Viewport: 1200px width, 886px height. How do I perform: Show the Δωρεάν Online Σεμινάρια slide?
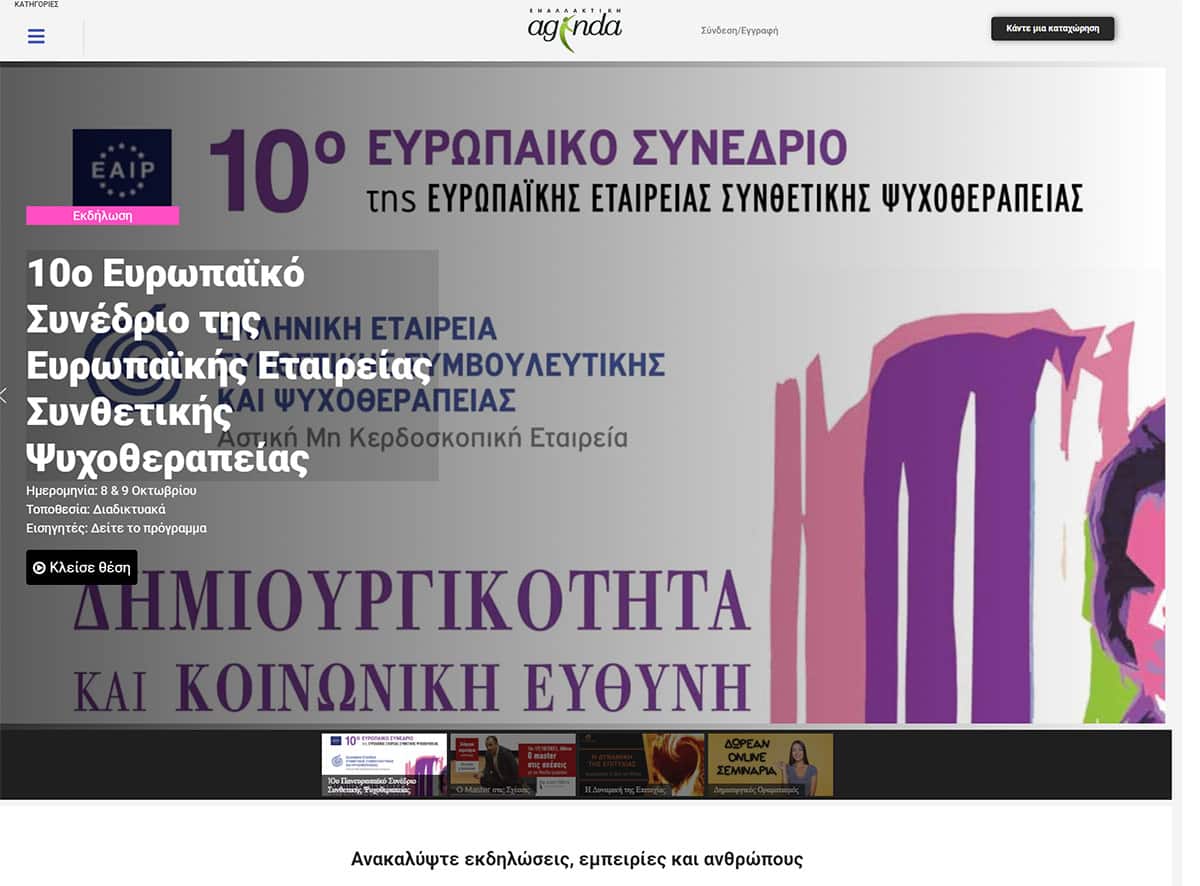tap(770, 765)
